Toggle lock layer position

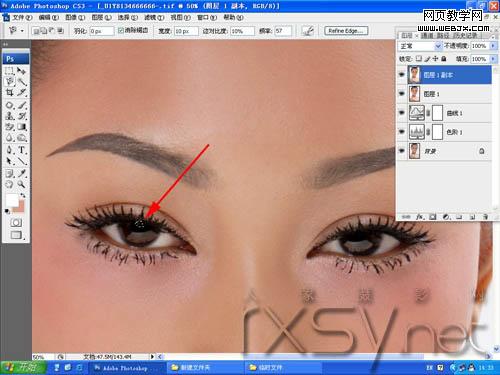435,59
